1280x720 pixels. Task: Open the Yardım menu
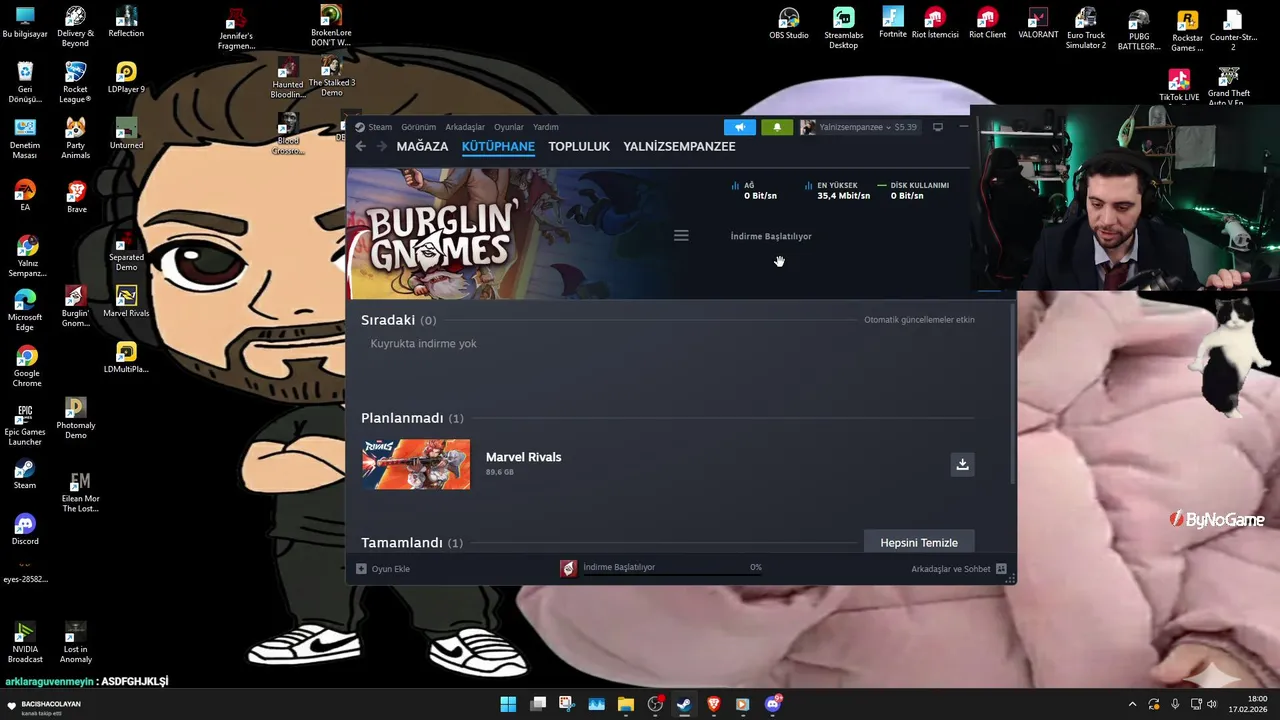click(545, 127)
